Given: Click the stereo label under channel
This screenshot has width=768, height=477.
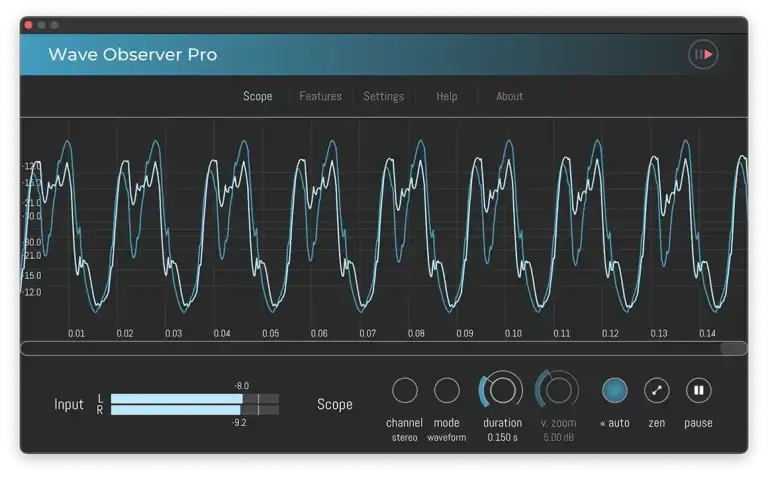Looking at the screenshot, I should point(405,437).
